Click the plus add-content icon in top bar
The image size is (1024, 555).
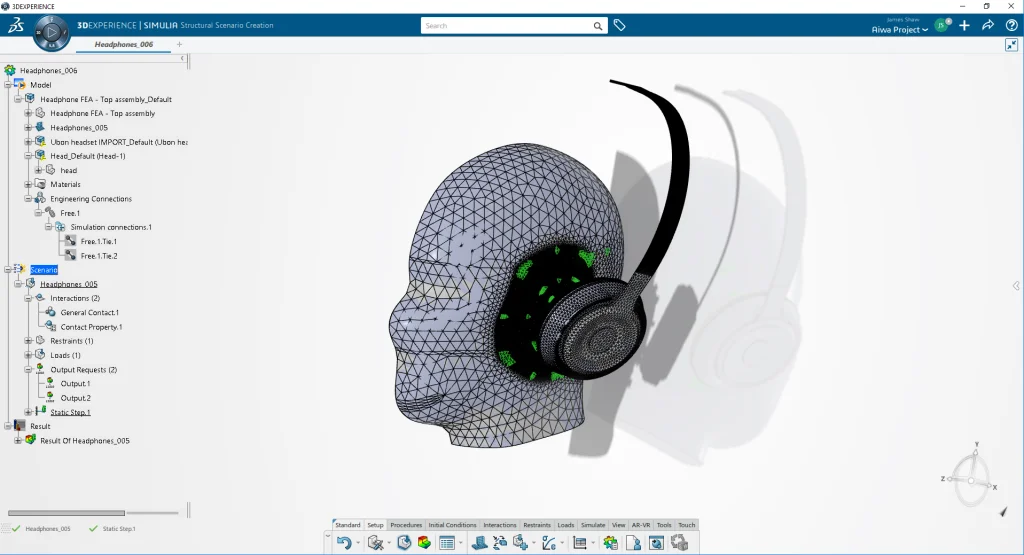(964, 25)
